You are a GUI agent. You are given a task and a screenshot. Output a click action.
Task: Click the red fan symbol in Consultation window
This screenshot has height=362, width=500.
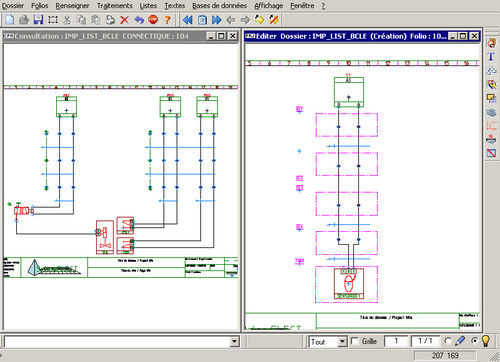[105, 237]
